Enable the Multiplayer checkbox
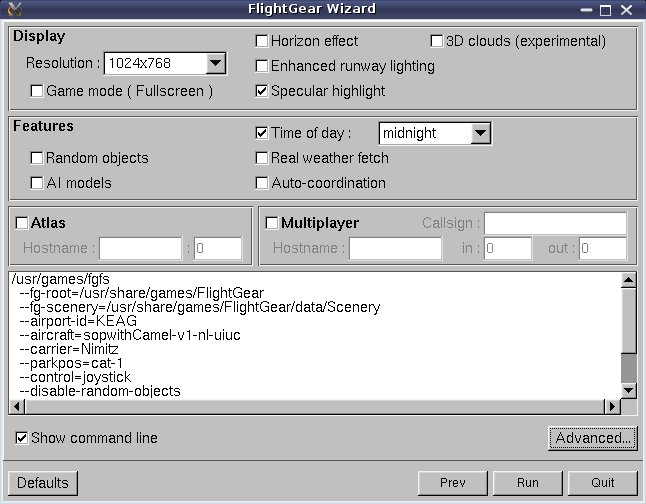The height and width of the screenshot is (504, 646). (x=272, y=223)
